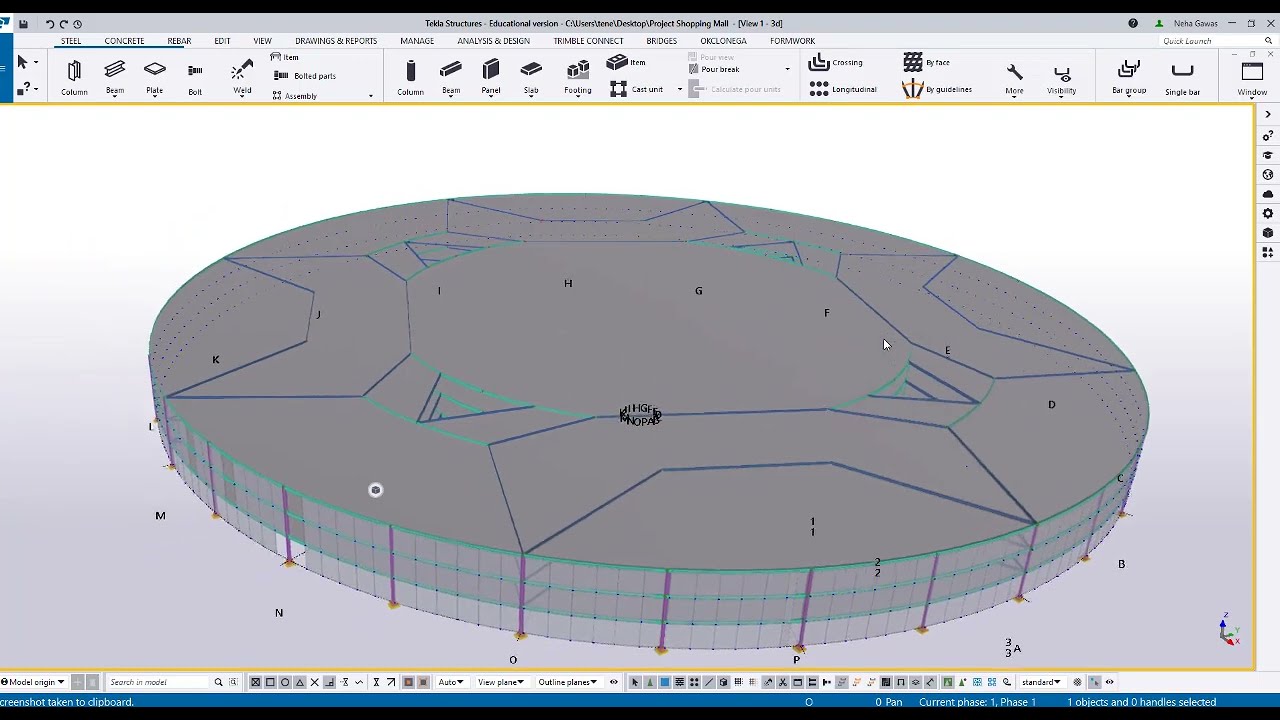This screenshot has width=1280, height=720.
Task: Expand the Pour break dropdown arrow
Action: tap(787, 69)
